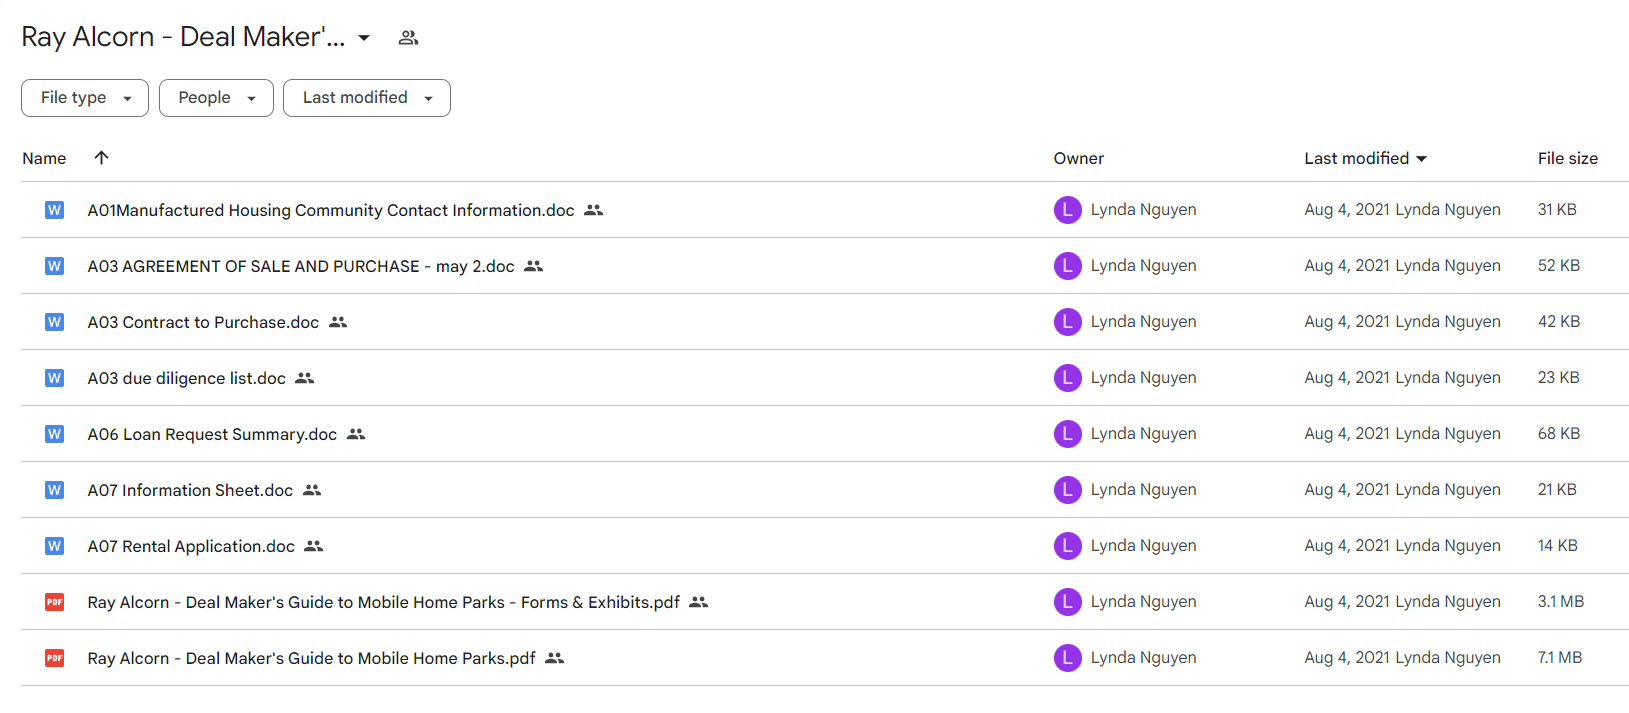Click Word icon for A01Manufactured Housing file

(x=55, y=210)
